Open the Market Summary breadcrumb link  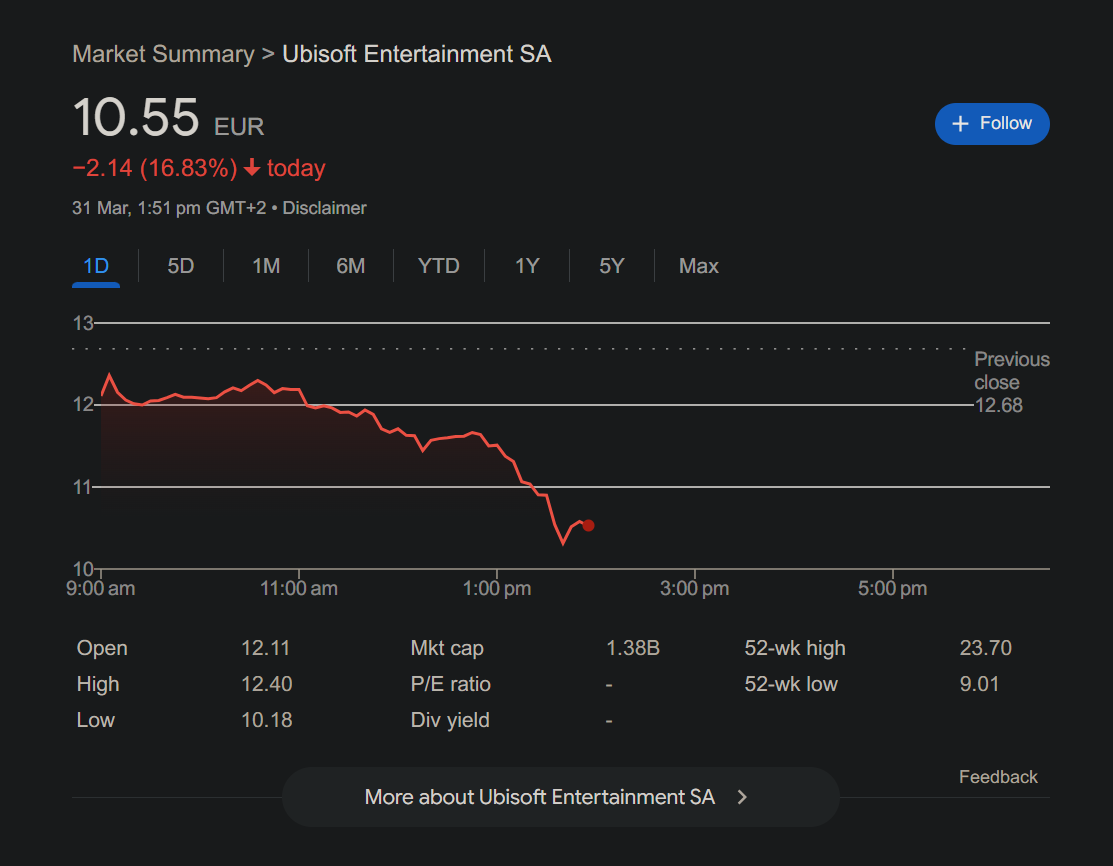click(x=163, y=54)
